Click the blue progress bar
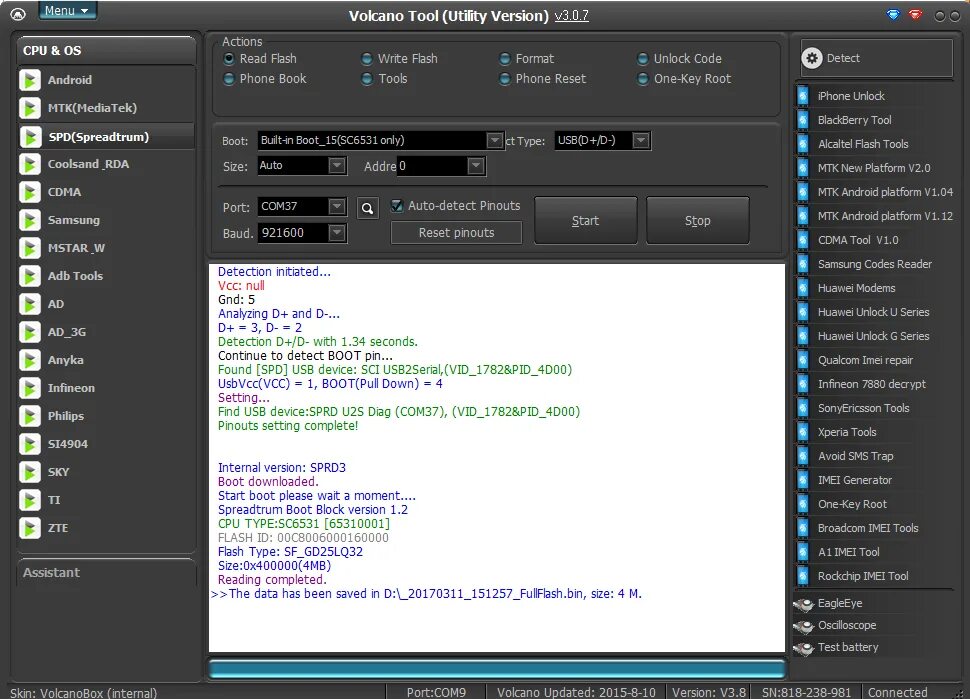The height and width of the screenshot is (699, 970). click(497, 669)
